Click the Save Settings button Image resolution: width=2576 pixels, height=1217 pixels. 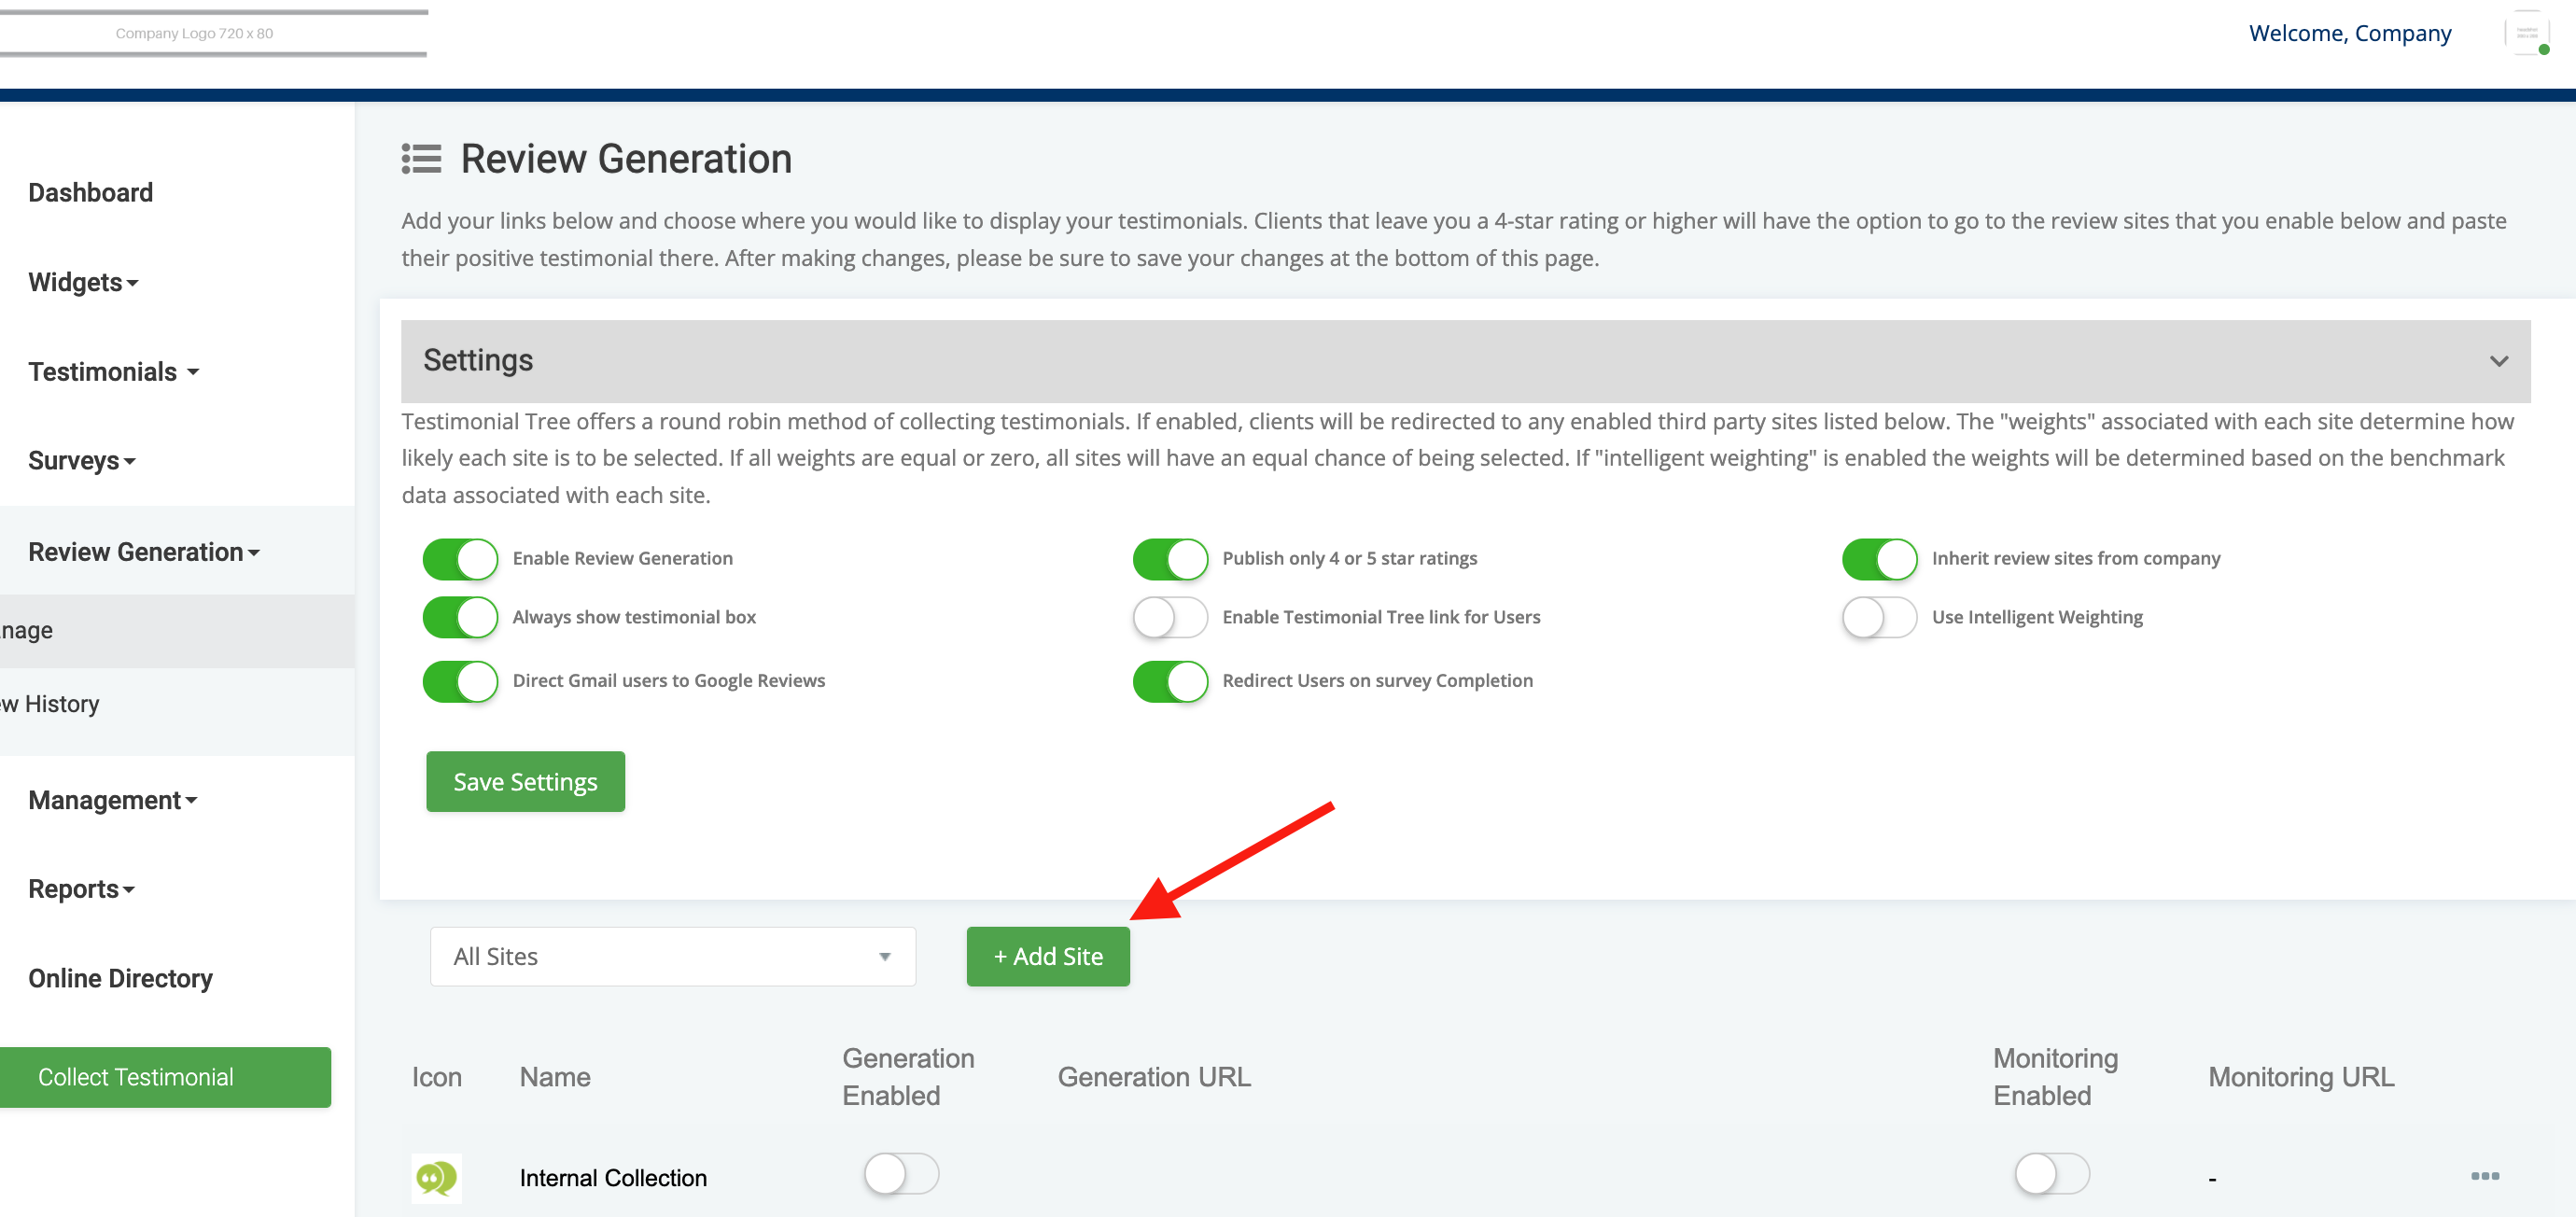coord(525,781)
